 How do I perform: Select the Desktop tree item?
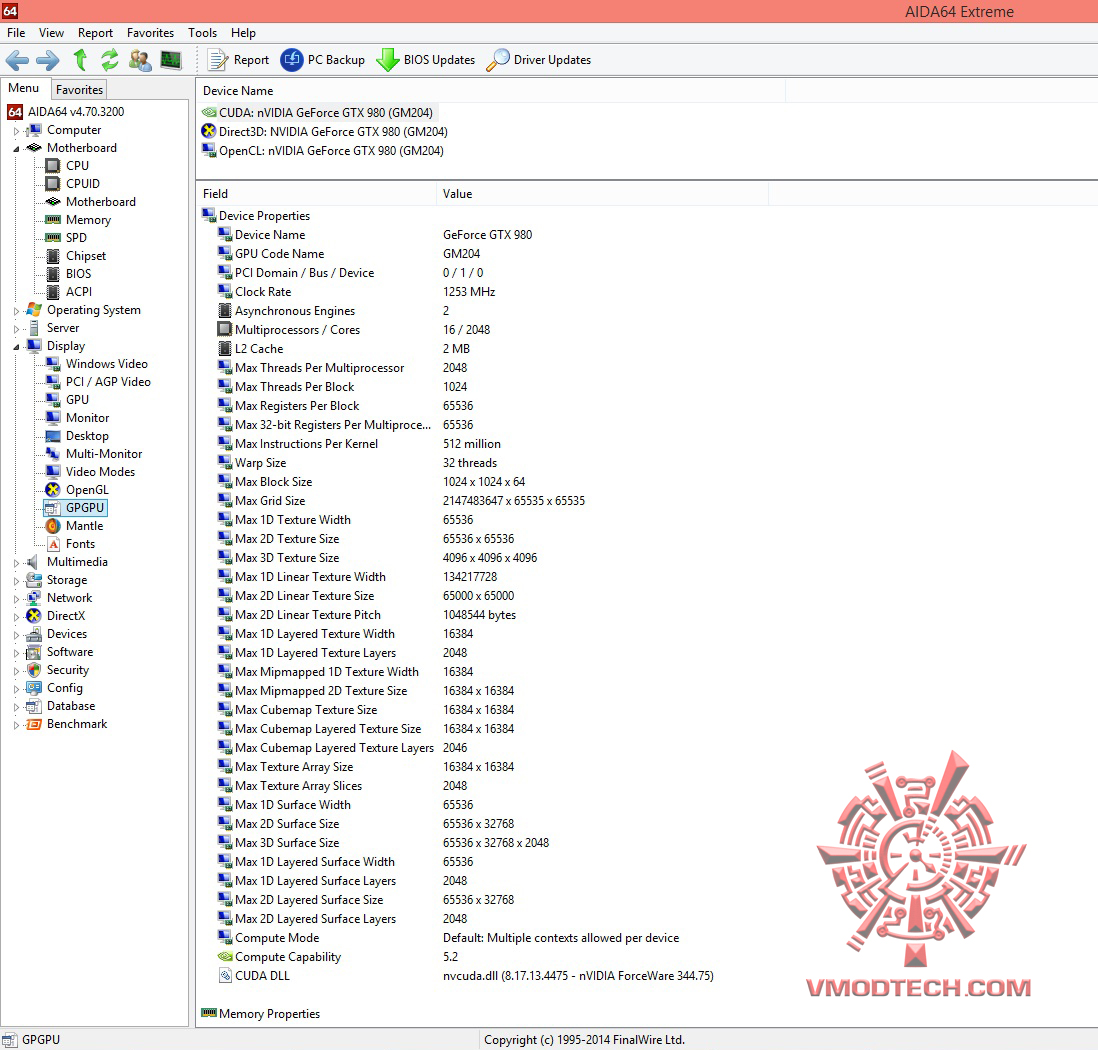[x=87, y=436]
